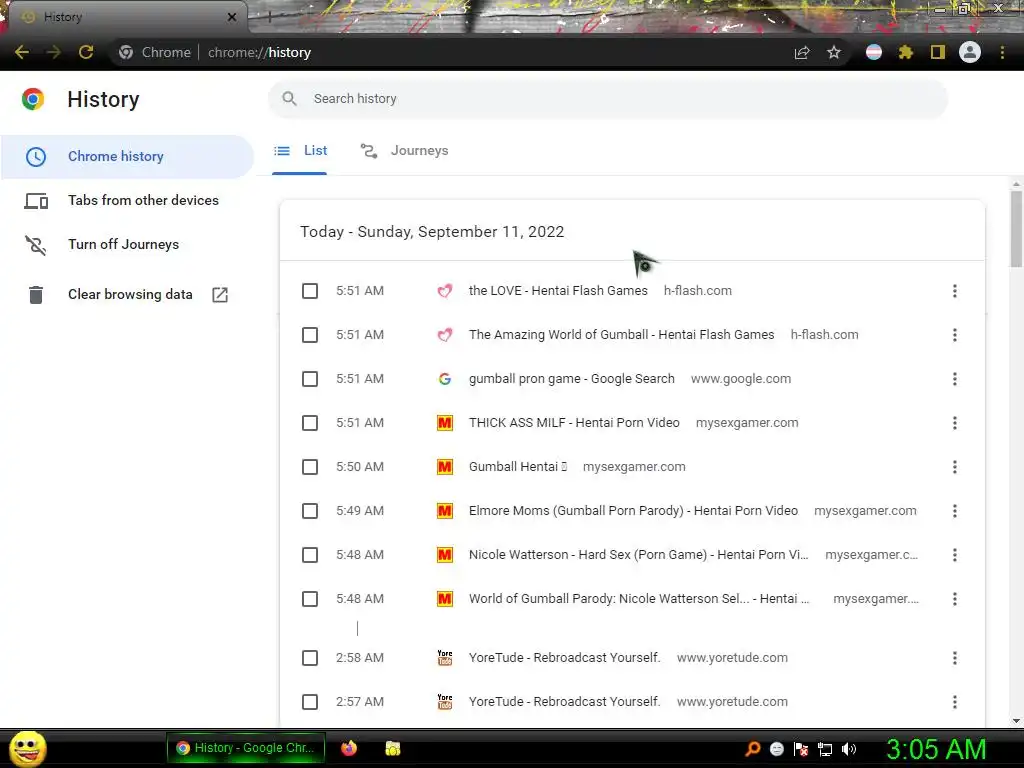Viewport: 1024px width, 768px height.
Task: Click History - Google Chrome taskbar button
Action: [x=247, y=748]
